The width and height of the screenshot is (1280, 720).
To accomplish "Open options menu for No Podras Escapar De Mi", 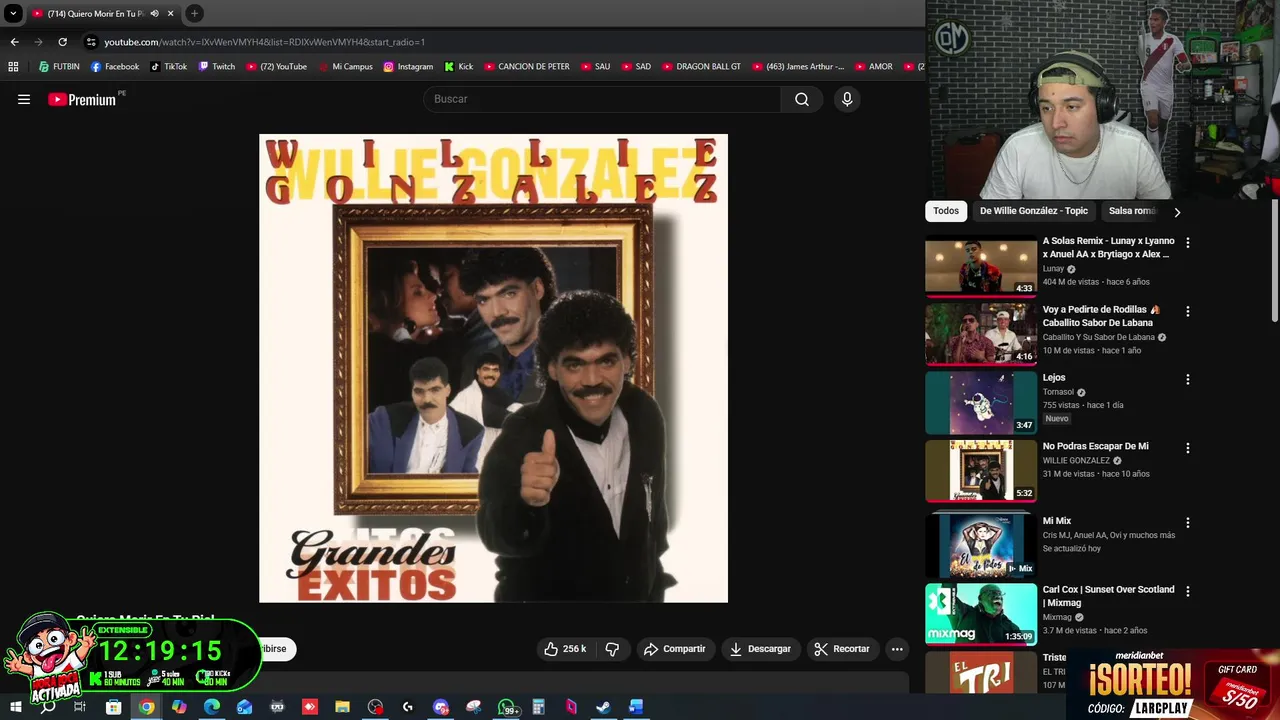I will [x=1188, y=449].
